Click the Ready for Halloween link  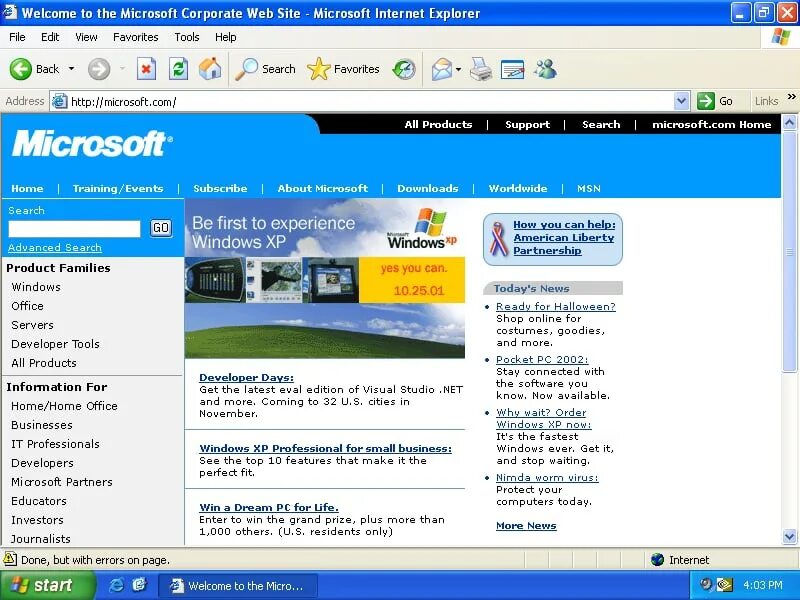click(556, 307)
